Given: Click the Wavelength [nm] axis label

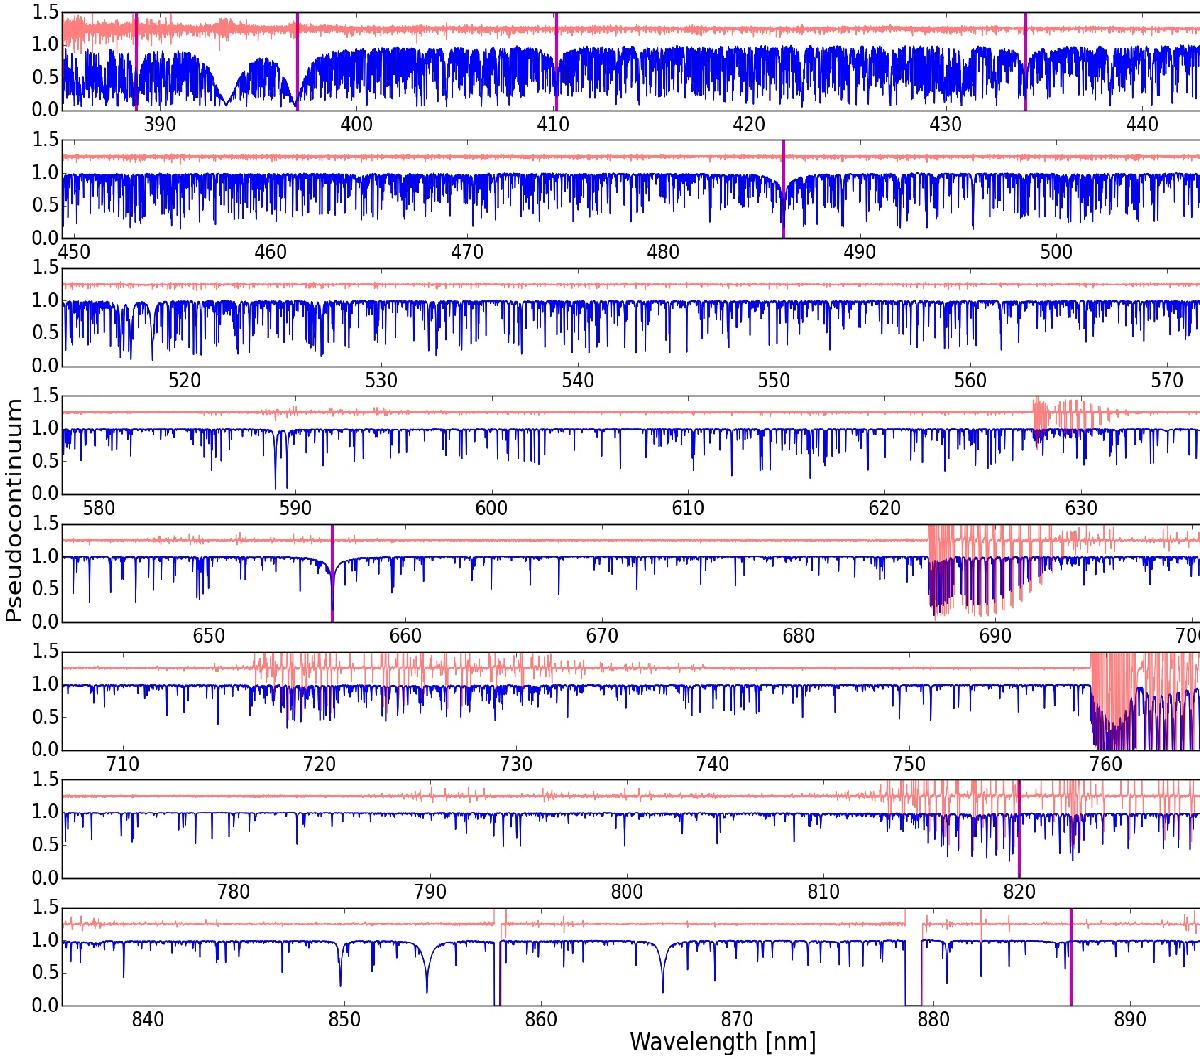Looking at the screenshot, I should [722, 1041].
